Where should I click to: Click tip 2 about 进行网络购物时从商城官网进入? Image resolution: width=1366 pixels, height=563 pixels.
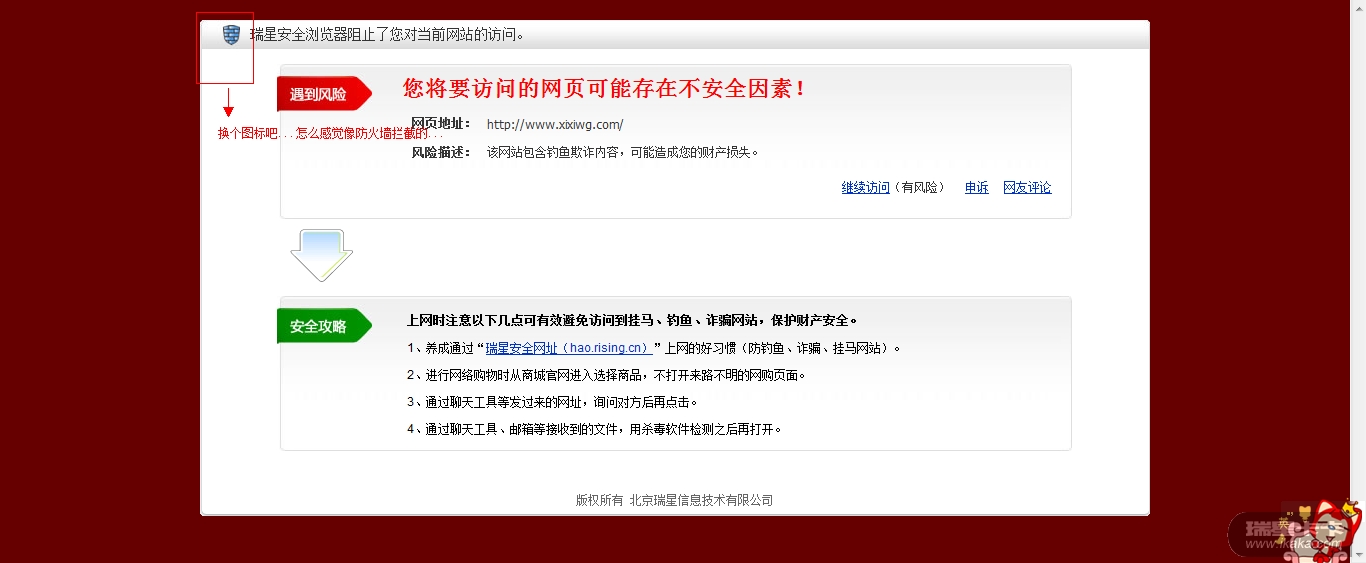coord(606,375)
